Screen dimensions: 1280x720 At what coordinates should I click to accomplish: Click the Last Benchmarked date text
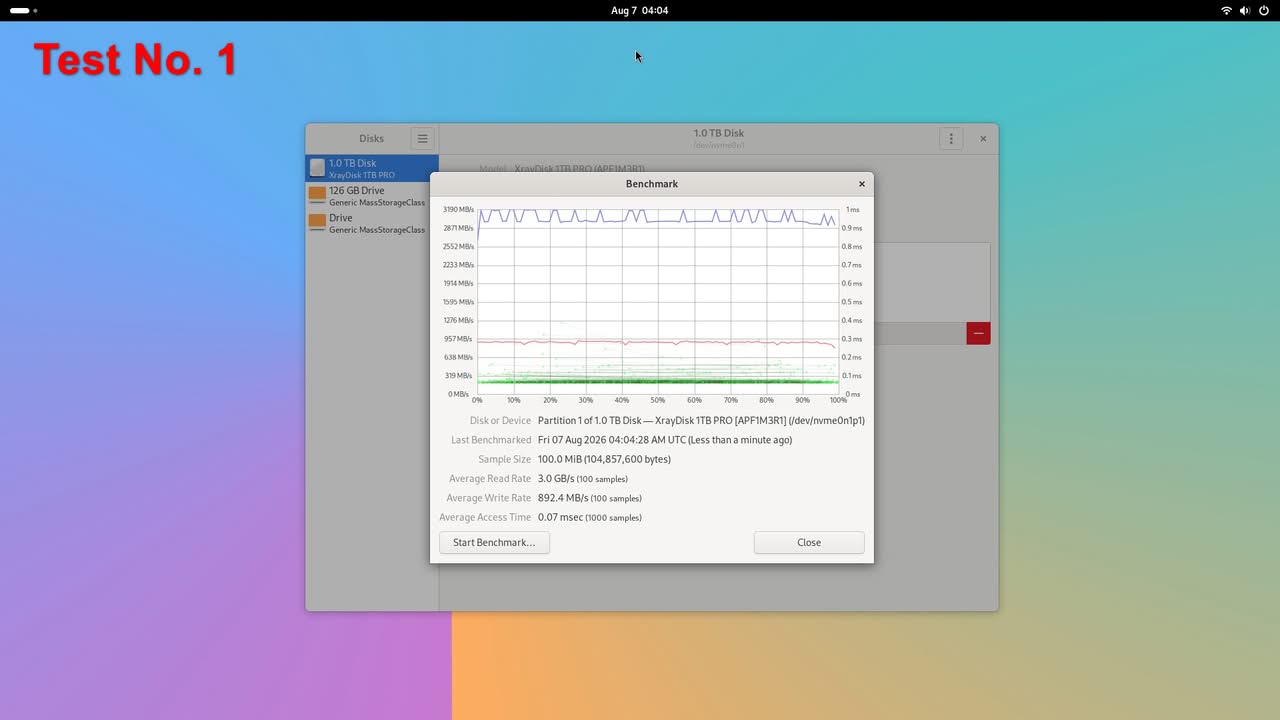click(x=665, y=440)
